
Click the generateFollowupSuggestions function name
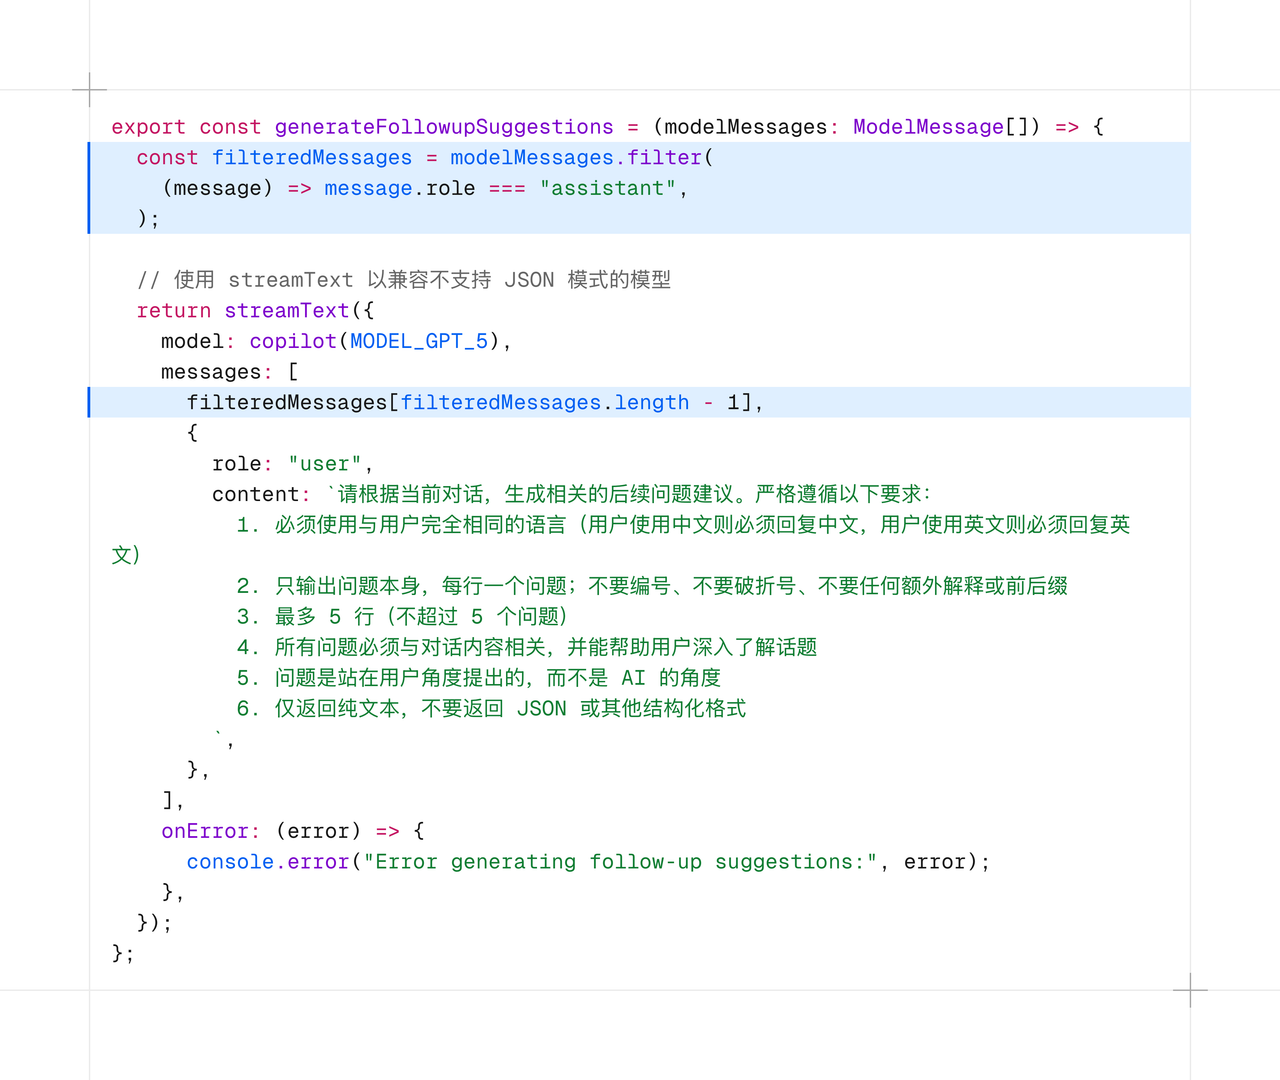coord(443,127)
